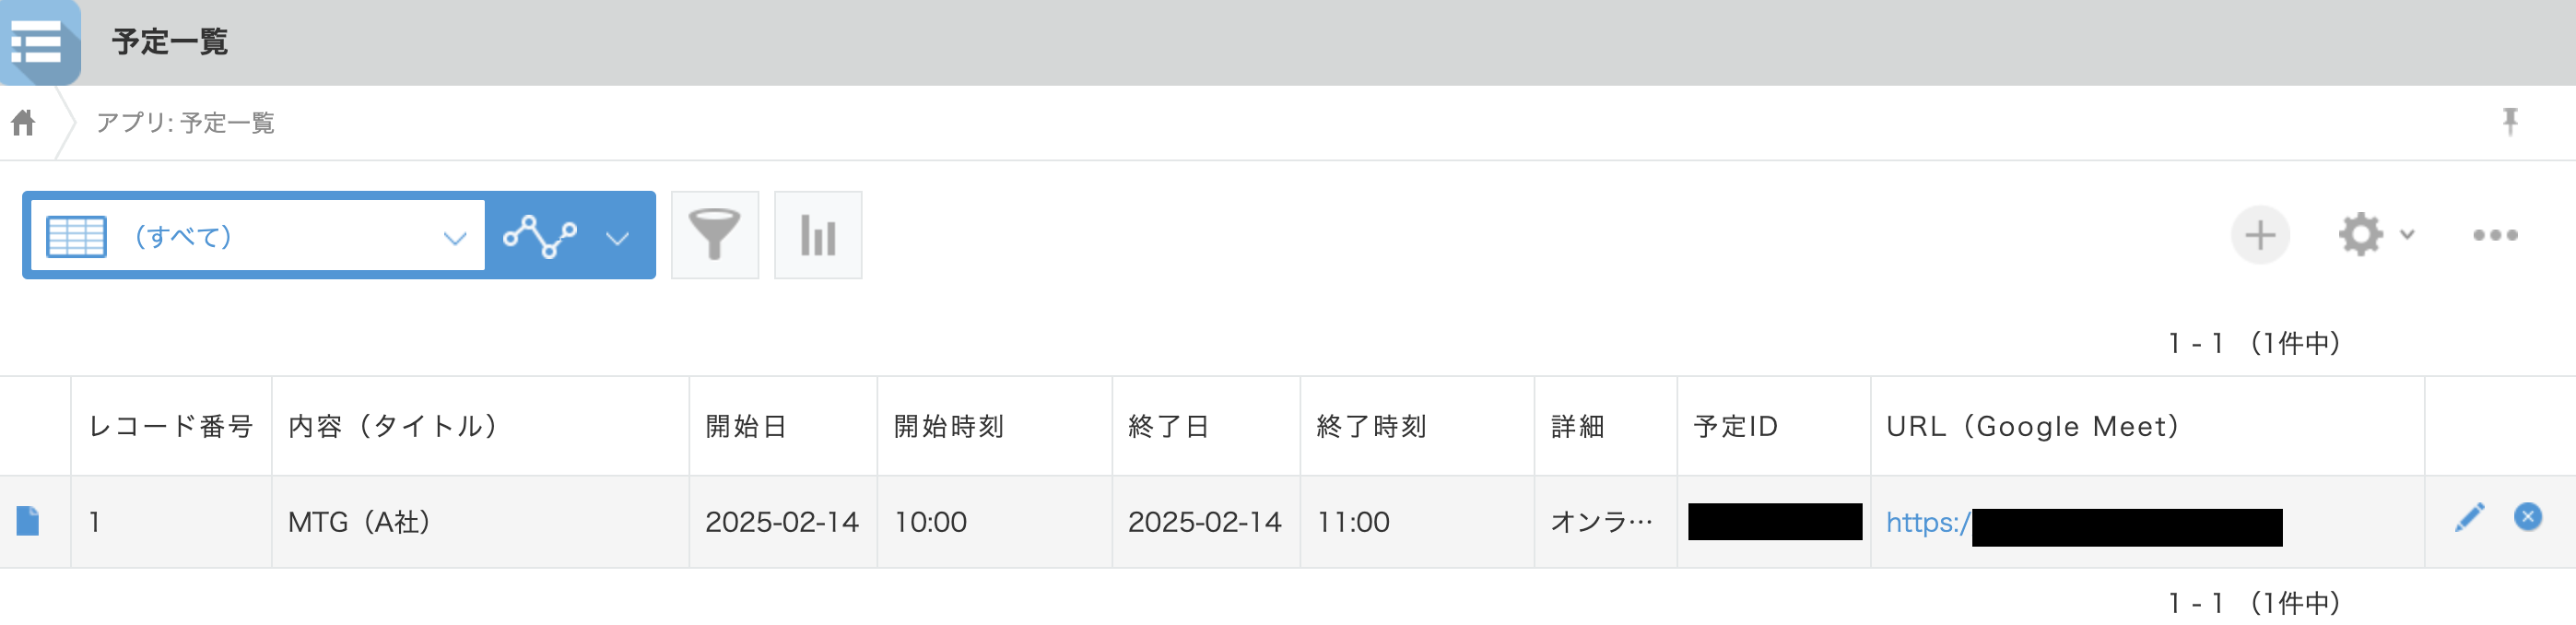Viewport: 2576px width, 625px height.
Task: Open the filter funnel icon
Action: (714, 235)
